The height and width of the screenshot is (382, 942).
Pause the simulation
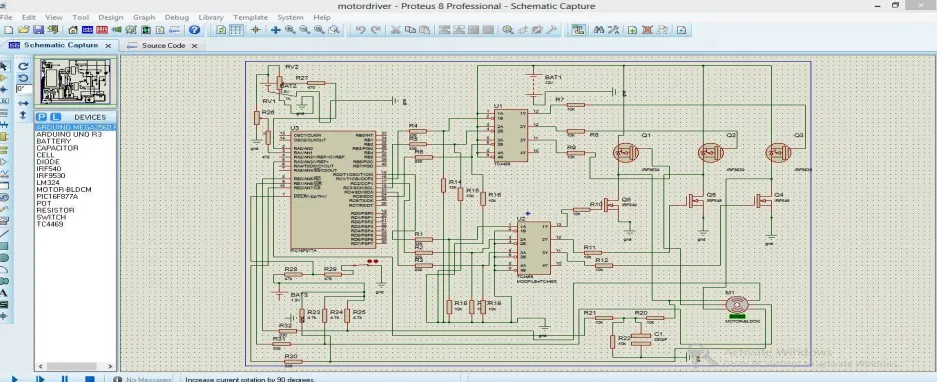tap(65, 379)
